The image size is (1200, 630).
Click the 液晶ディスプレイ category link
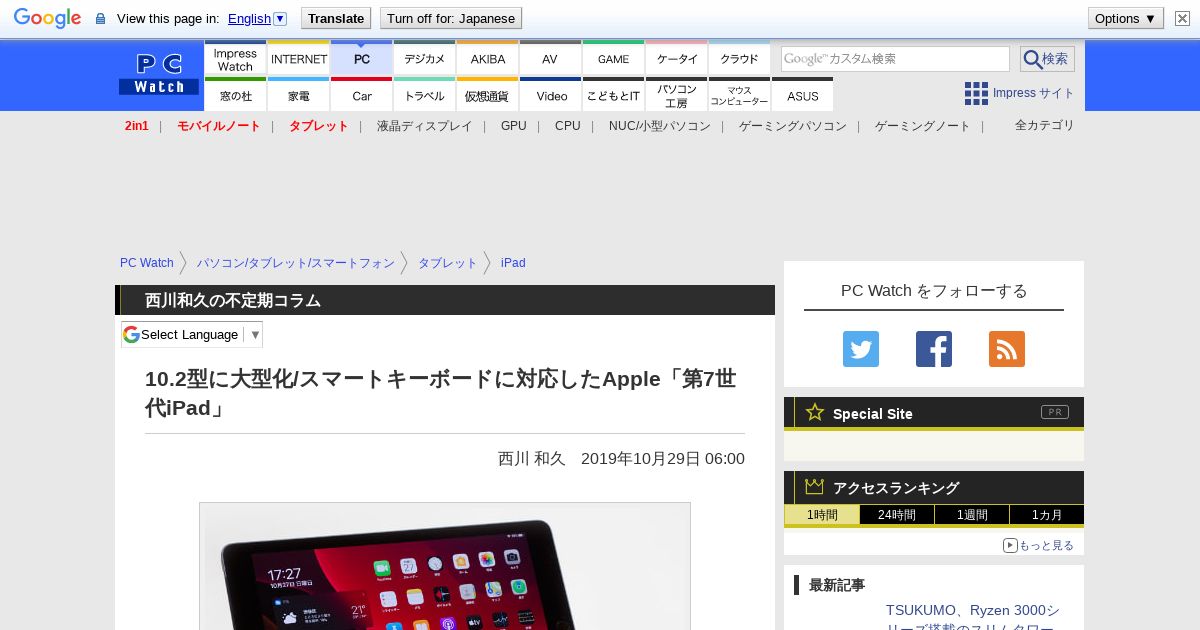pos(425,126)
